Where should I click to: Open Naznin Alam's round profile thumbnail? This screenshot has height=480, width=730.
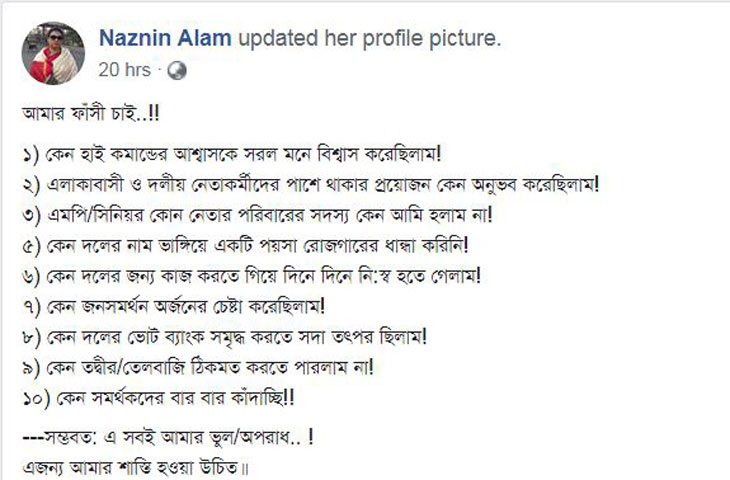point(53,53)
